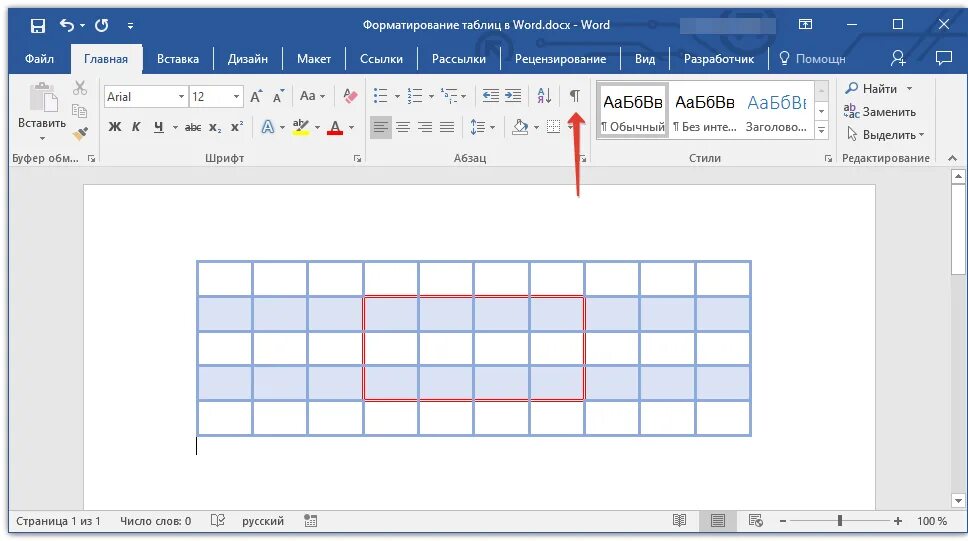This screenshot has width=968, height=541.
Task: Apply the Без инте... style
Action: pyautogui.click(x=704, y=111)
